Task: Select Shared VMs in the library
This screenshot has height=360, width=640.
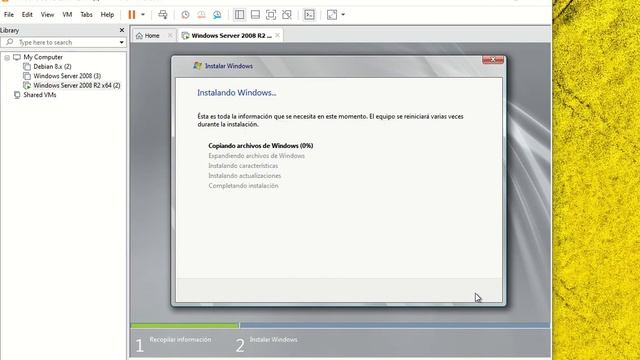Action: tap(40, 95)
